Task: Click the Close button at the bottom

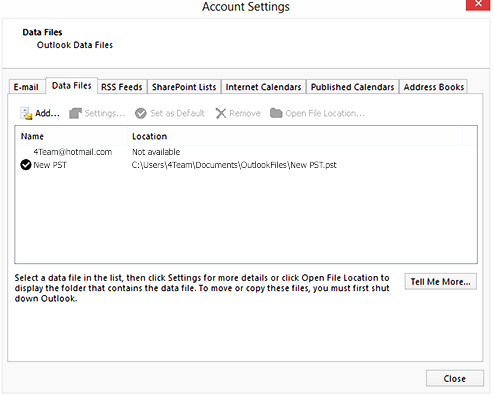Action: [x=455, y=379]
